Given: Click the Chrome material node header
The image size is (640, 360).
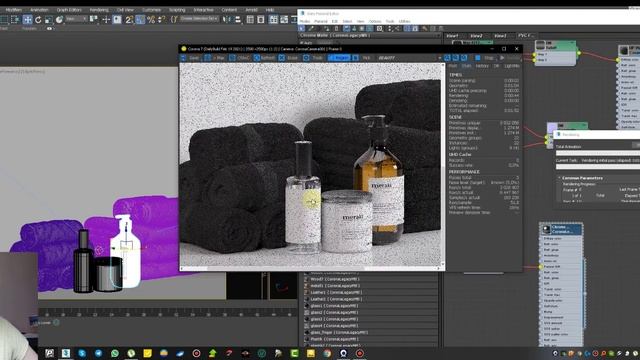Looking at the screenshot, I should point(561,229).
